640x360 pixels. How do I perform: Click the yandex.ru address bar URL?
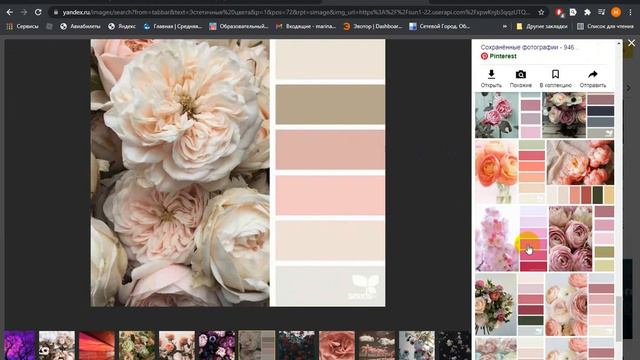pos(296,13)
